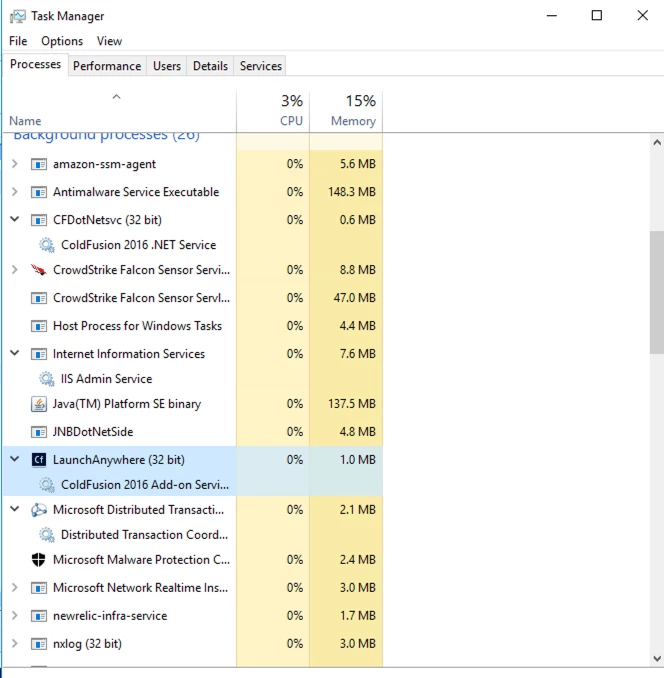Image resolution: width=664 pixels, height=678 pixels.
Task: Switch to the Users tab
Action: point(167,66)
